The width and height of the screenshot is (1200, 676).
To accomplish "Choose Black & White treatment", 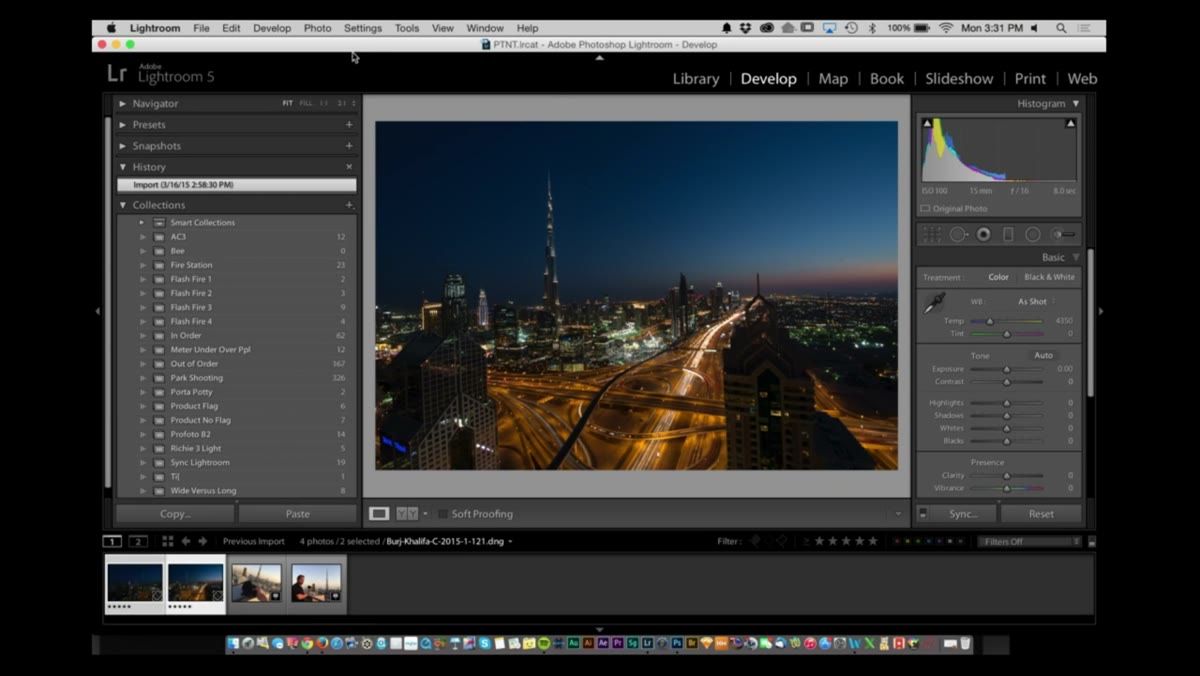I will pyautogui.click(x=1049, y=277).
